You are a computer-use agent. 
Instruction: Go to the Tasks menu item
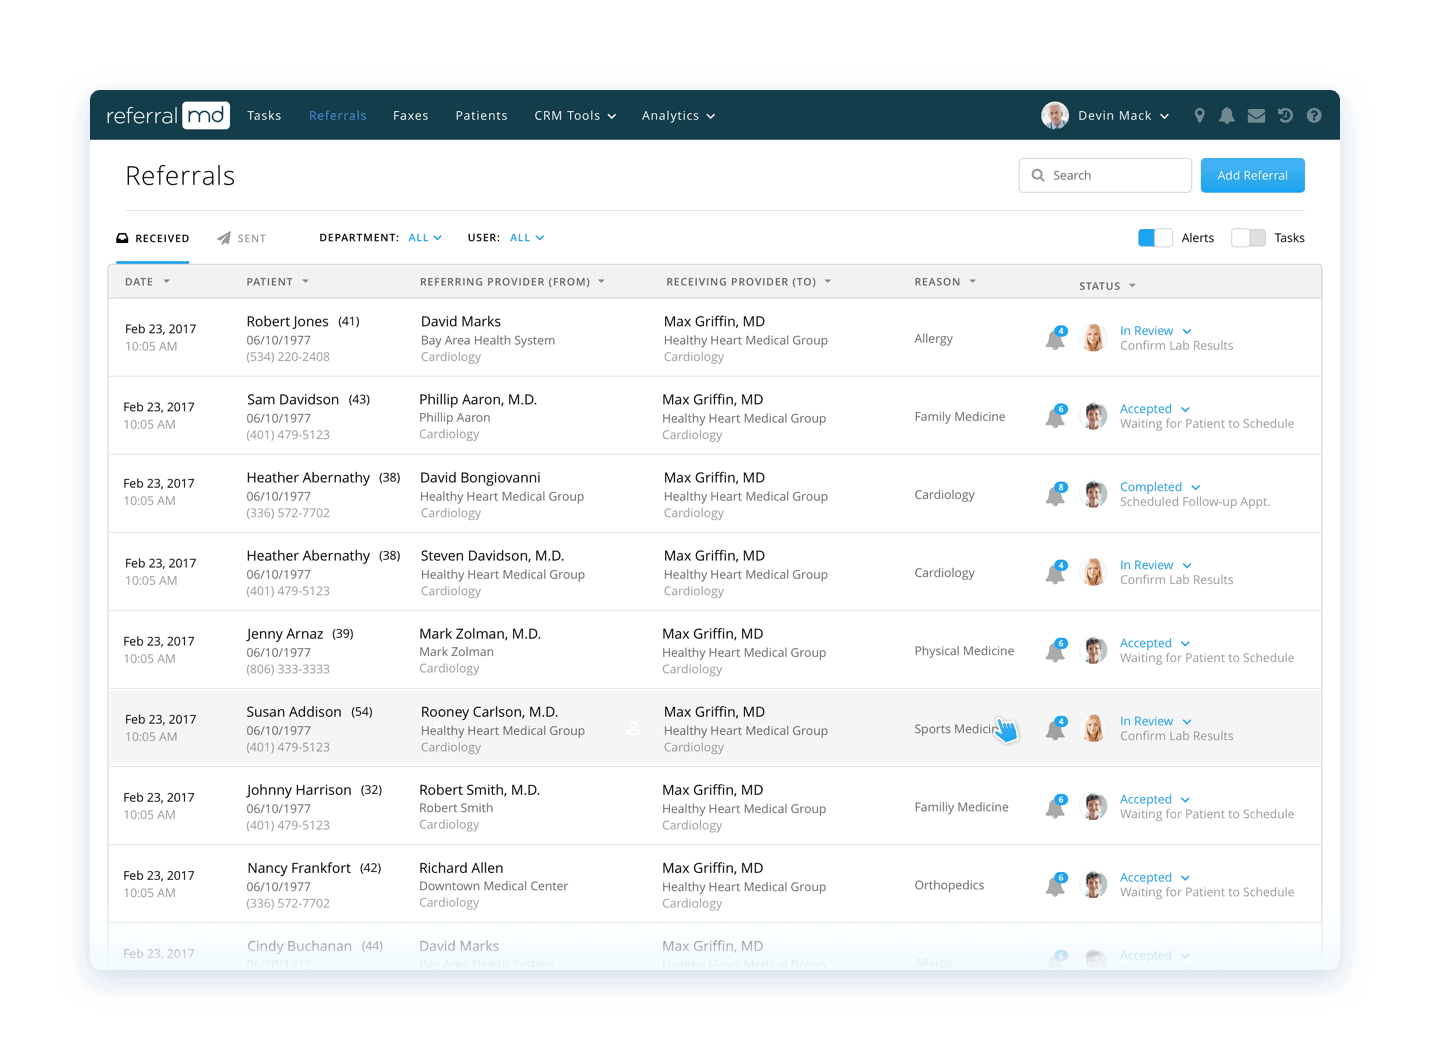264,116
